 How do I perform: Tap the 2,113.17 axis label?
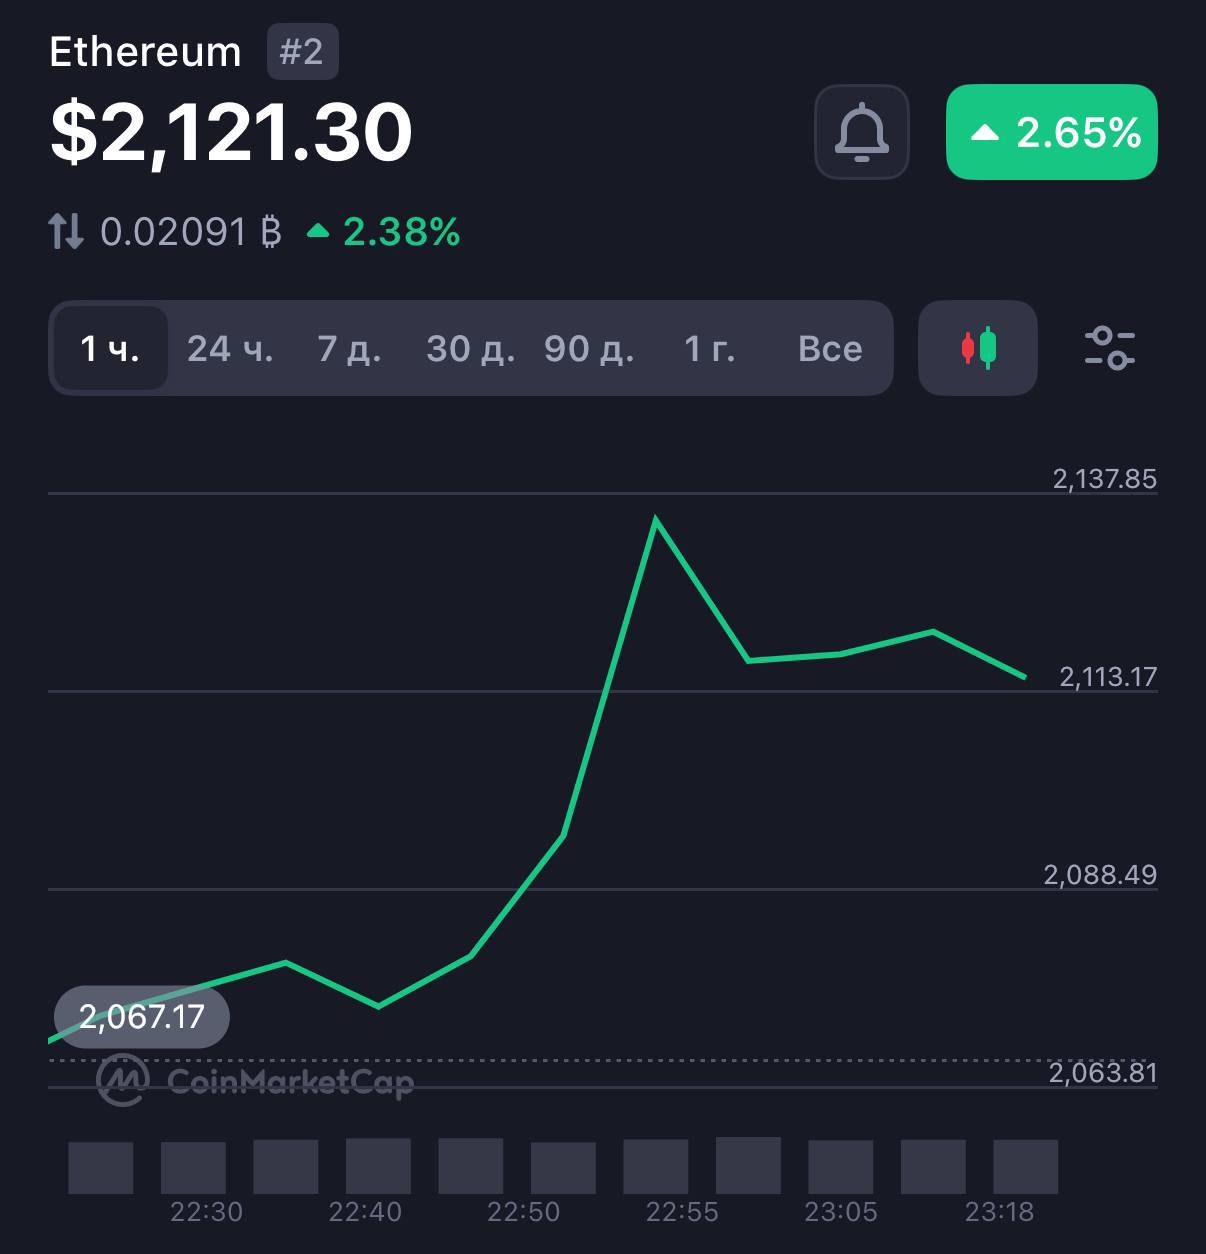[1108, 677]
